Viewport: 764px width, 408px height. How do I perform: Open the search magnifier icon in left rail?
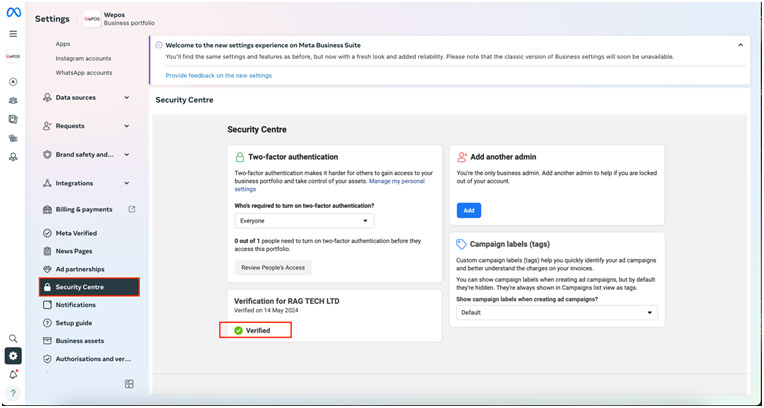[13, 338]
